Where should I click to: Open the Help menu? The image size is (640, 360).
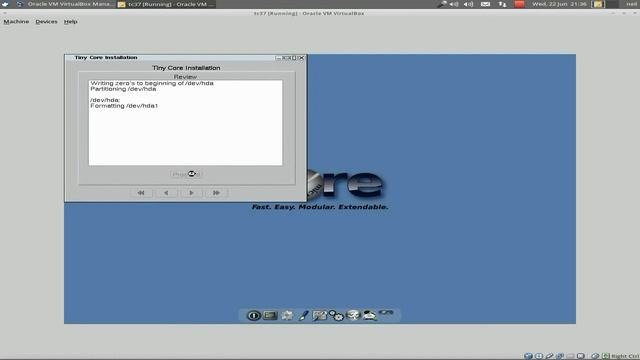[x=70, y=22]
